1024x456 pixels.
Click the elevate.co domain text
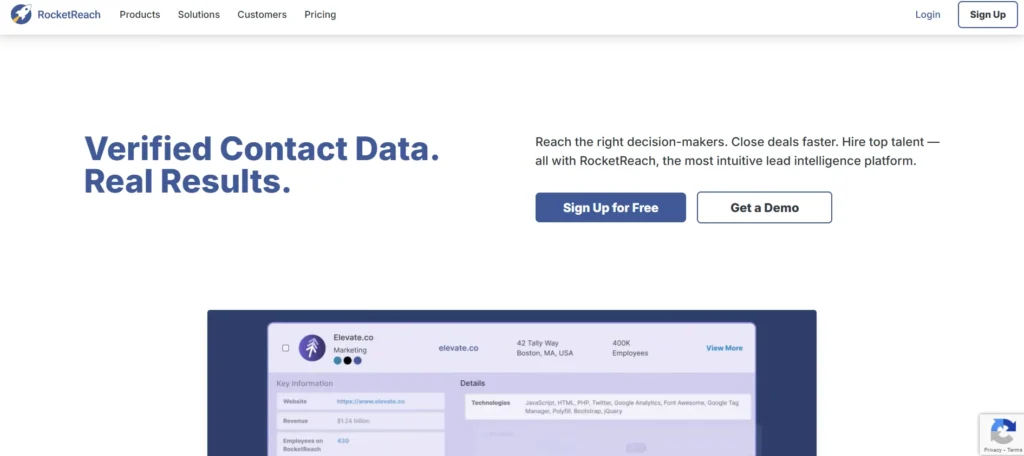[x=458, y=348]
